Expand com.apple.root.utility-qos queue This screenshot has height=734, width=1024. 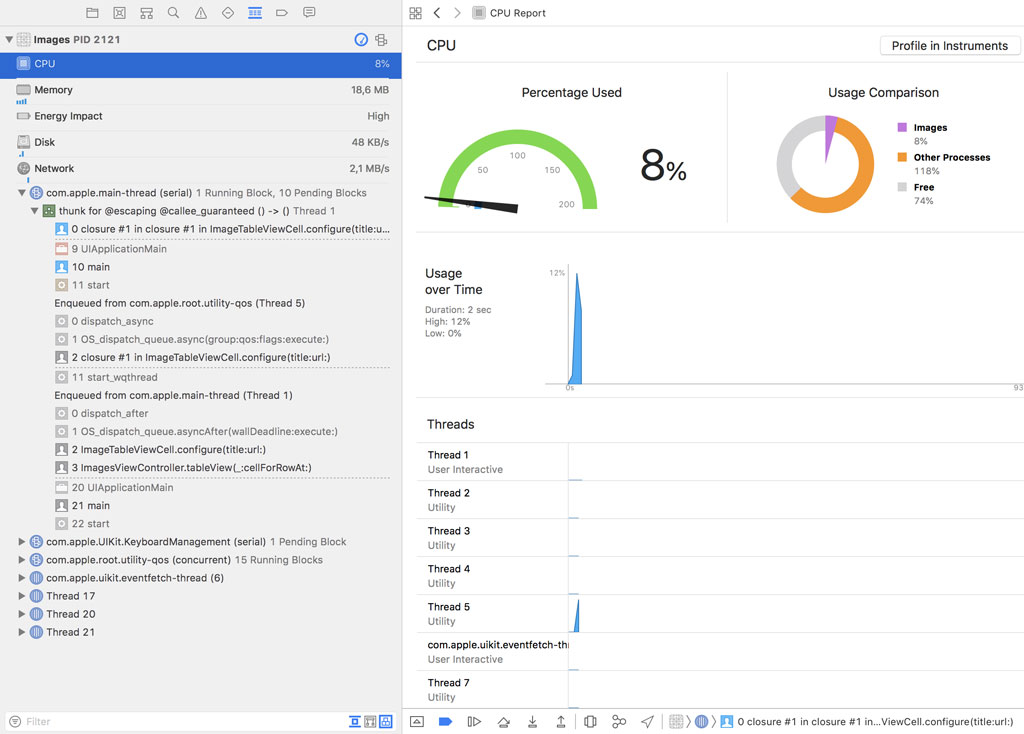coord(22,560)
